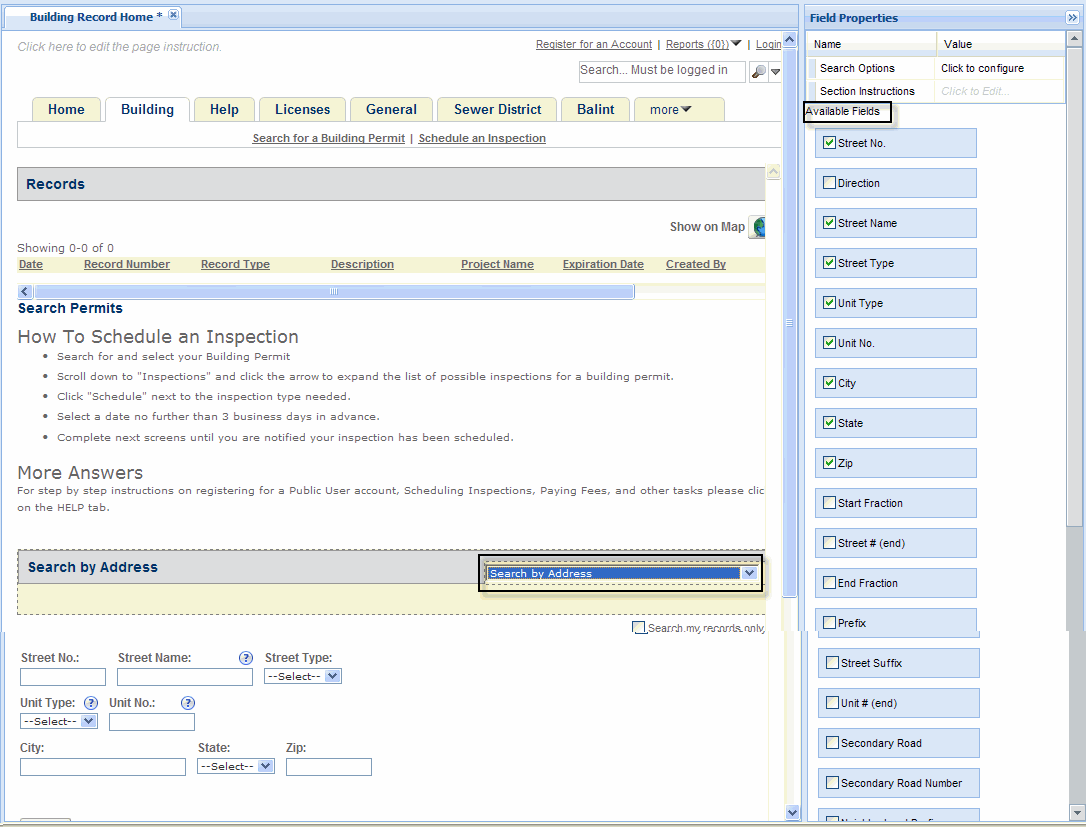Uncheck the Street Name field checkbox
This screenshot has width=1086, height=827.
pos(829,223)
